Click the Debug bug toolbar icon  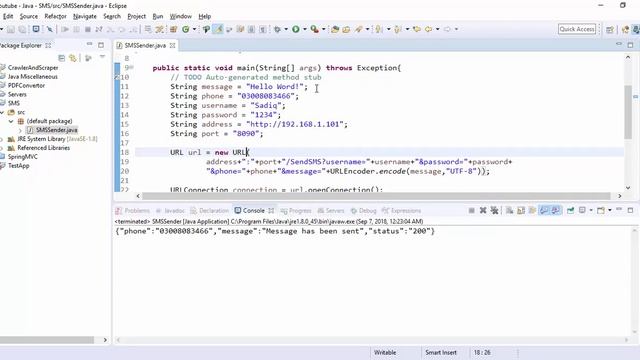coord(278,29)
